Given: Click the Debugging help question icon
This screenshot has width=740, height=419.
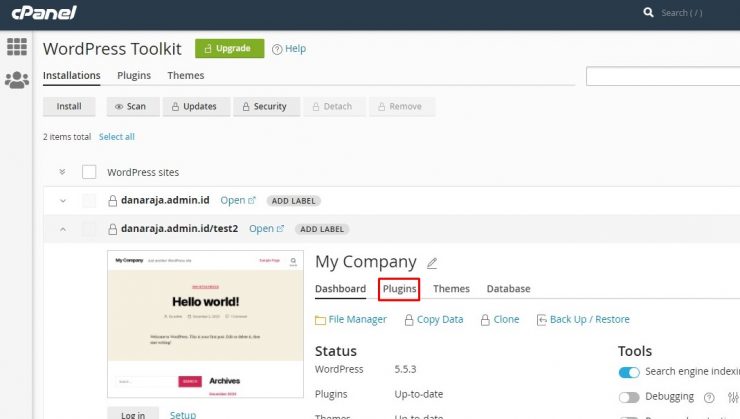Looking at the screenshot, I should tap(709, 398).
